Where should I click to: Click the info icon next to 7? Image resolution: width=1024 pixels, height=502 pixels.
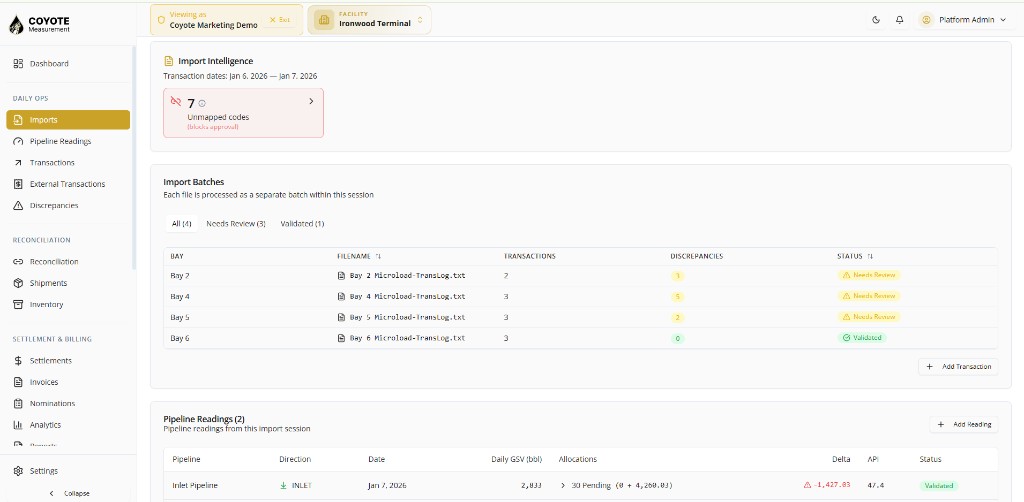202,104
